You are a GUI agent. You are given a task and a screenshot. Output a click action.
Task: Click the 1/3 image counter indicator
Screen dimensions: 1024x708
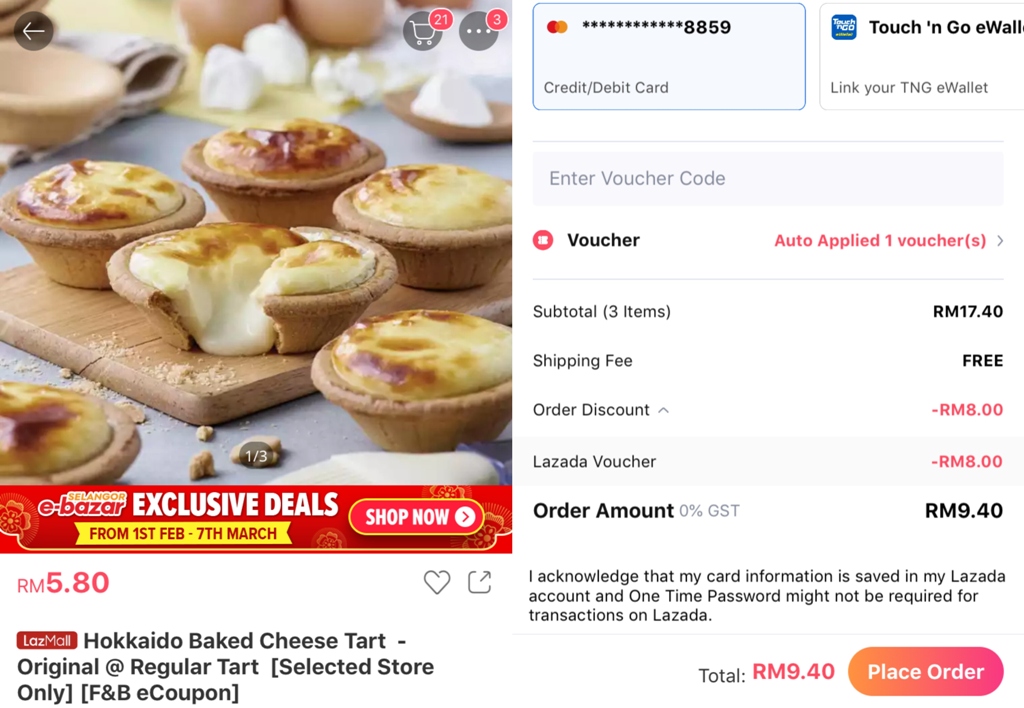[256, 456]
